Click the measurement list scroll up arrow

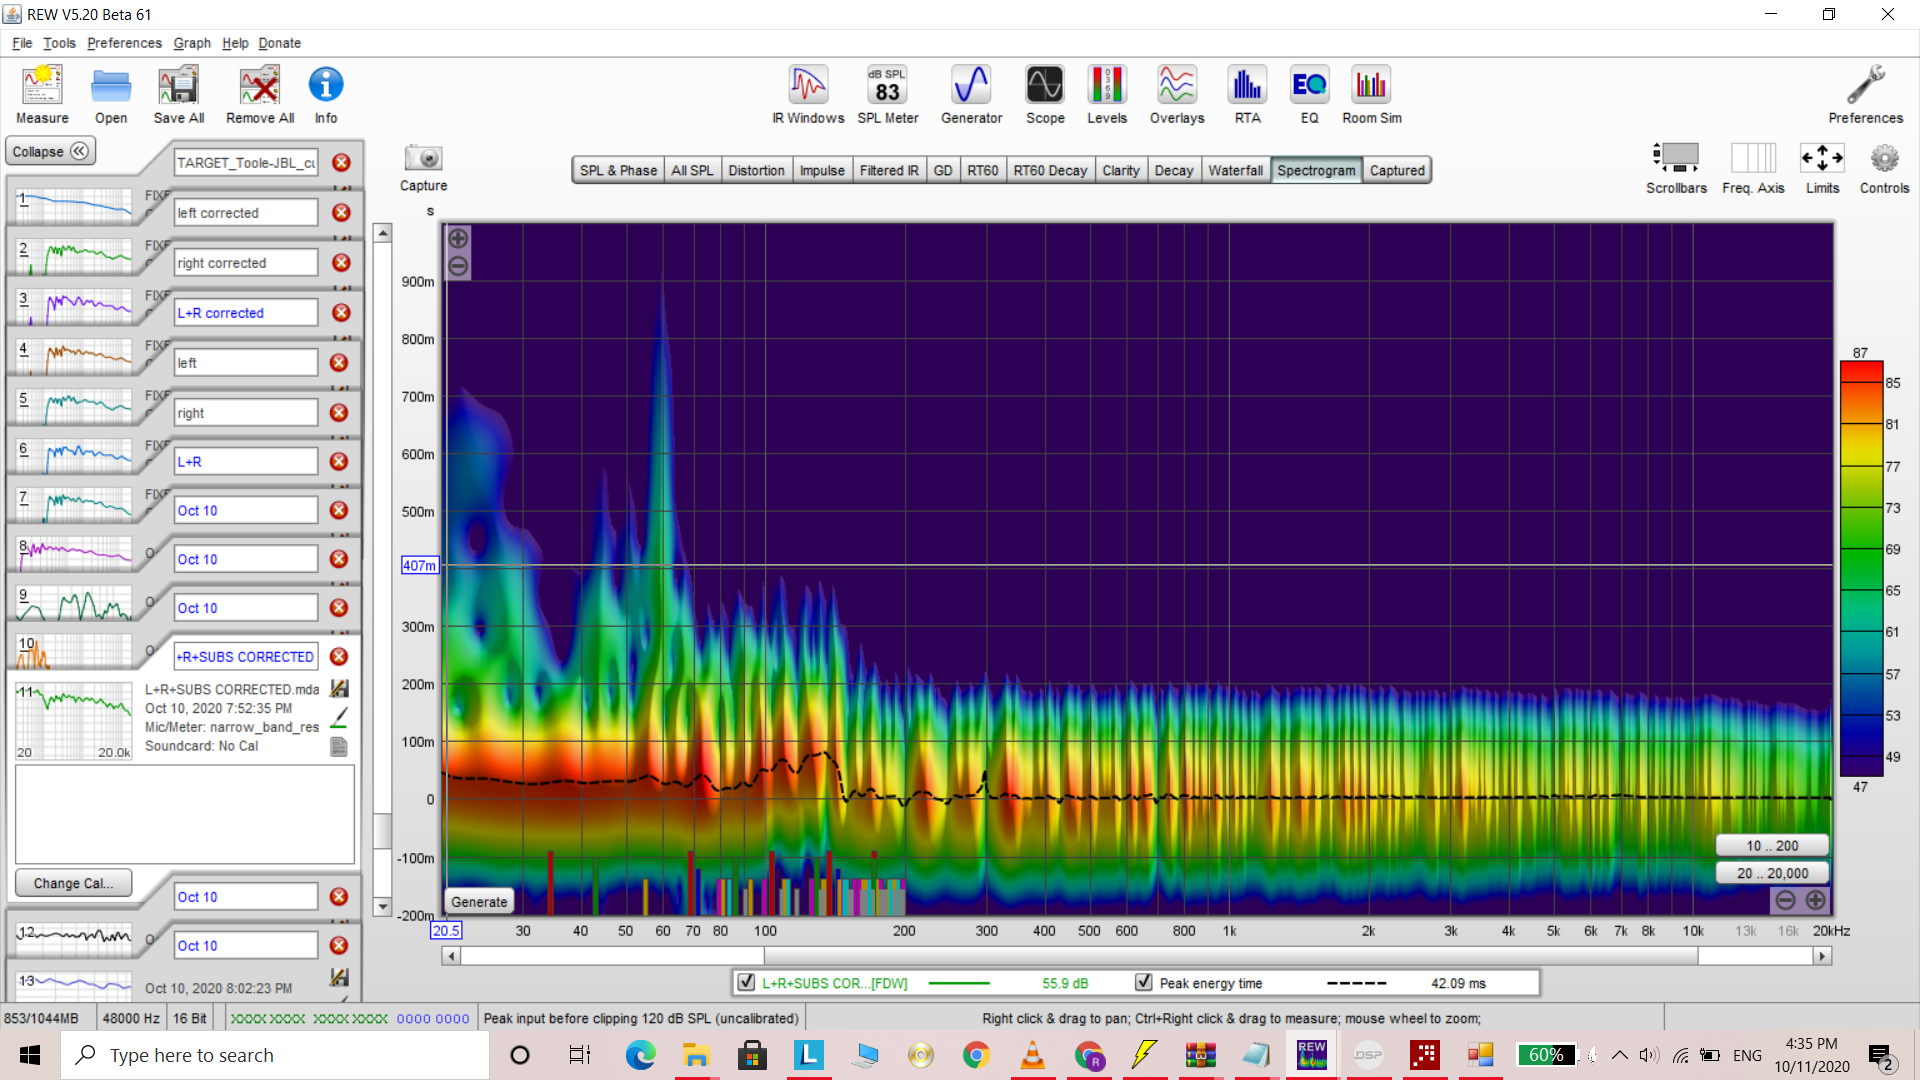(382, 233)
